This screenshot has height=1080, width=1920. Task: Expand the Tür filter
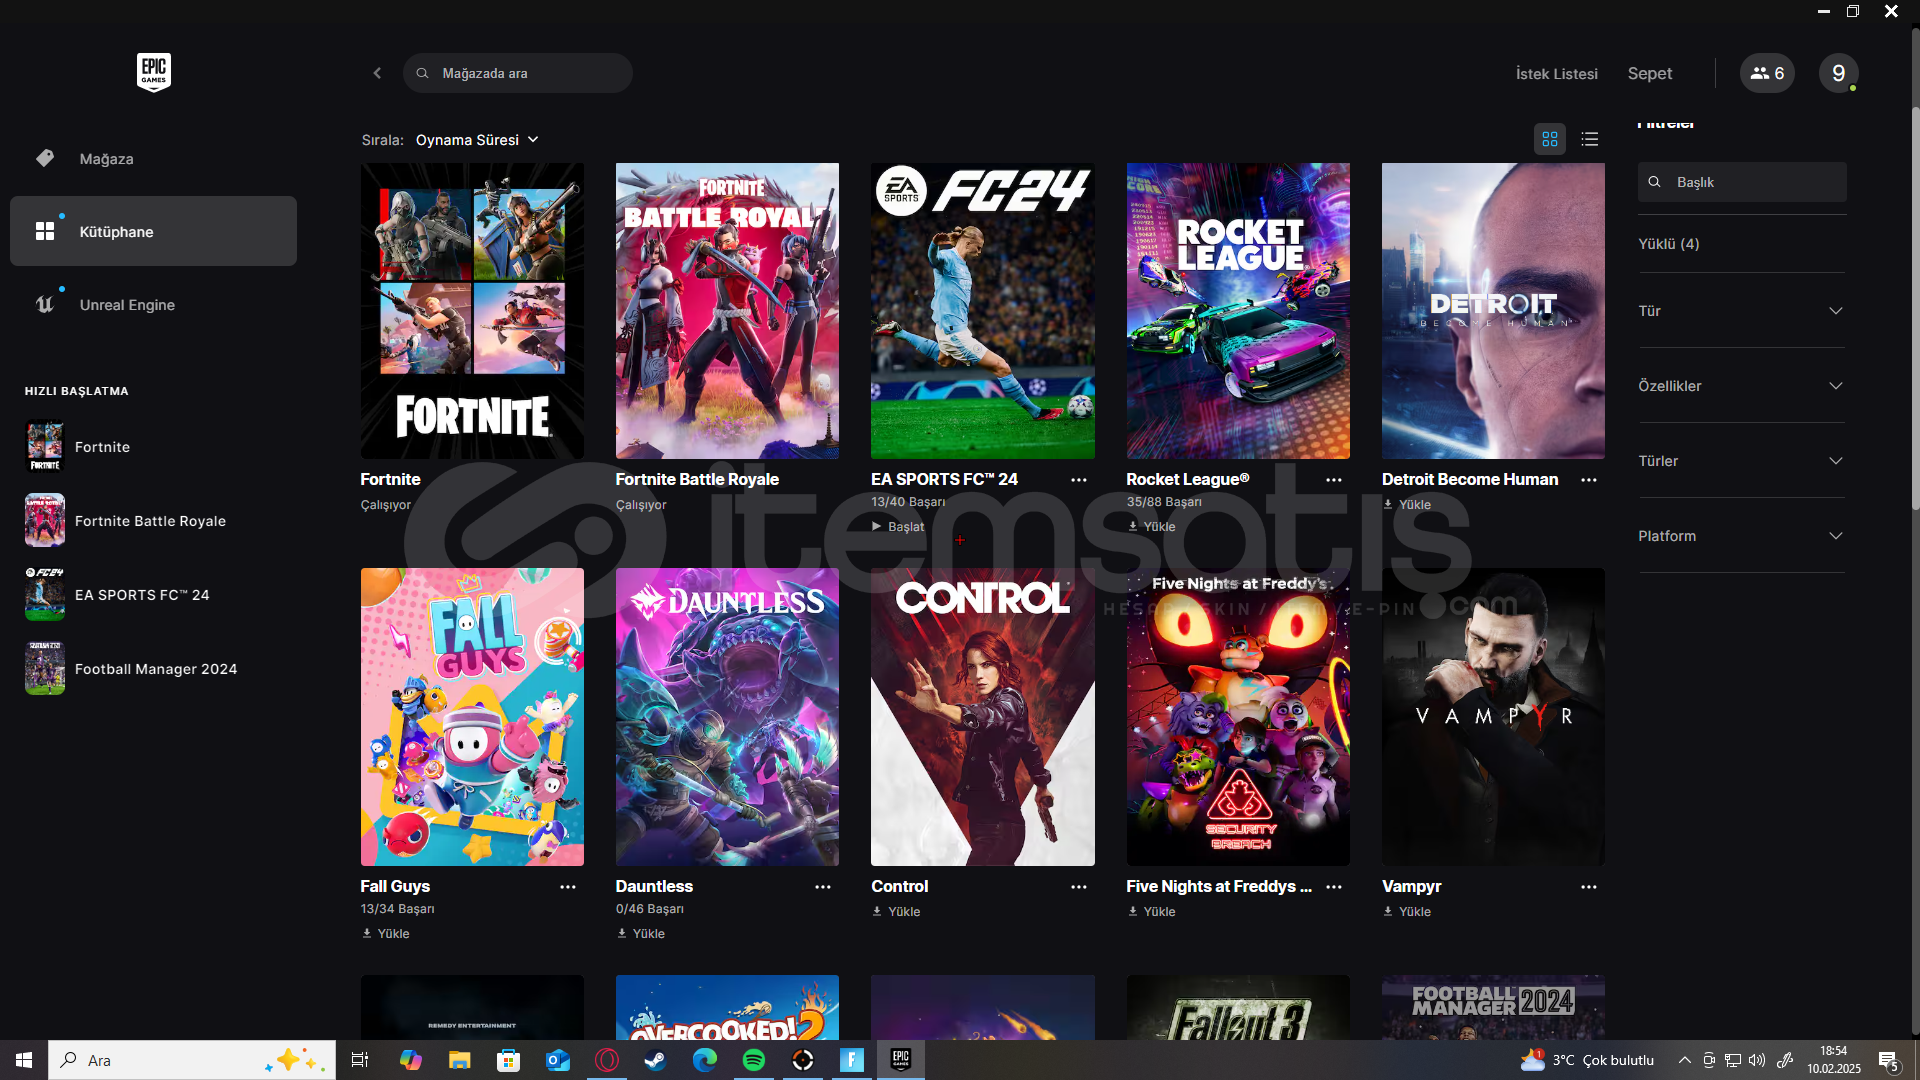pos(1741,311)
